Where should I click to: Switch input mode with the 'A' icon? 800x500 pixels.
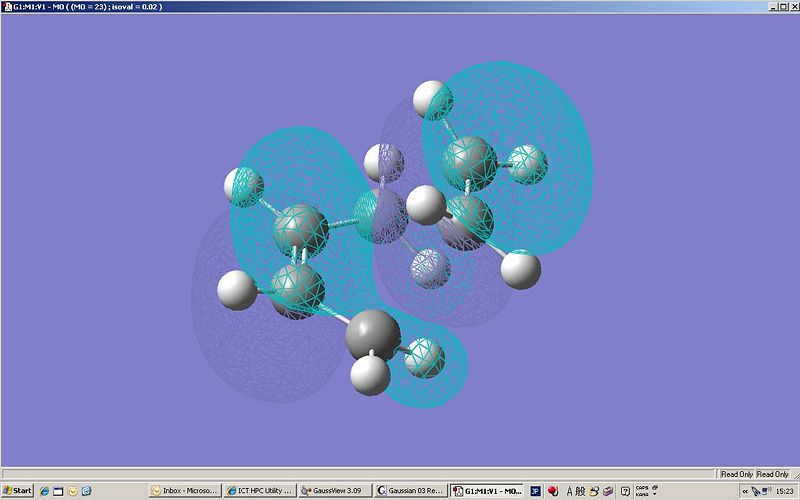(x=569, y=491)
